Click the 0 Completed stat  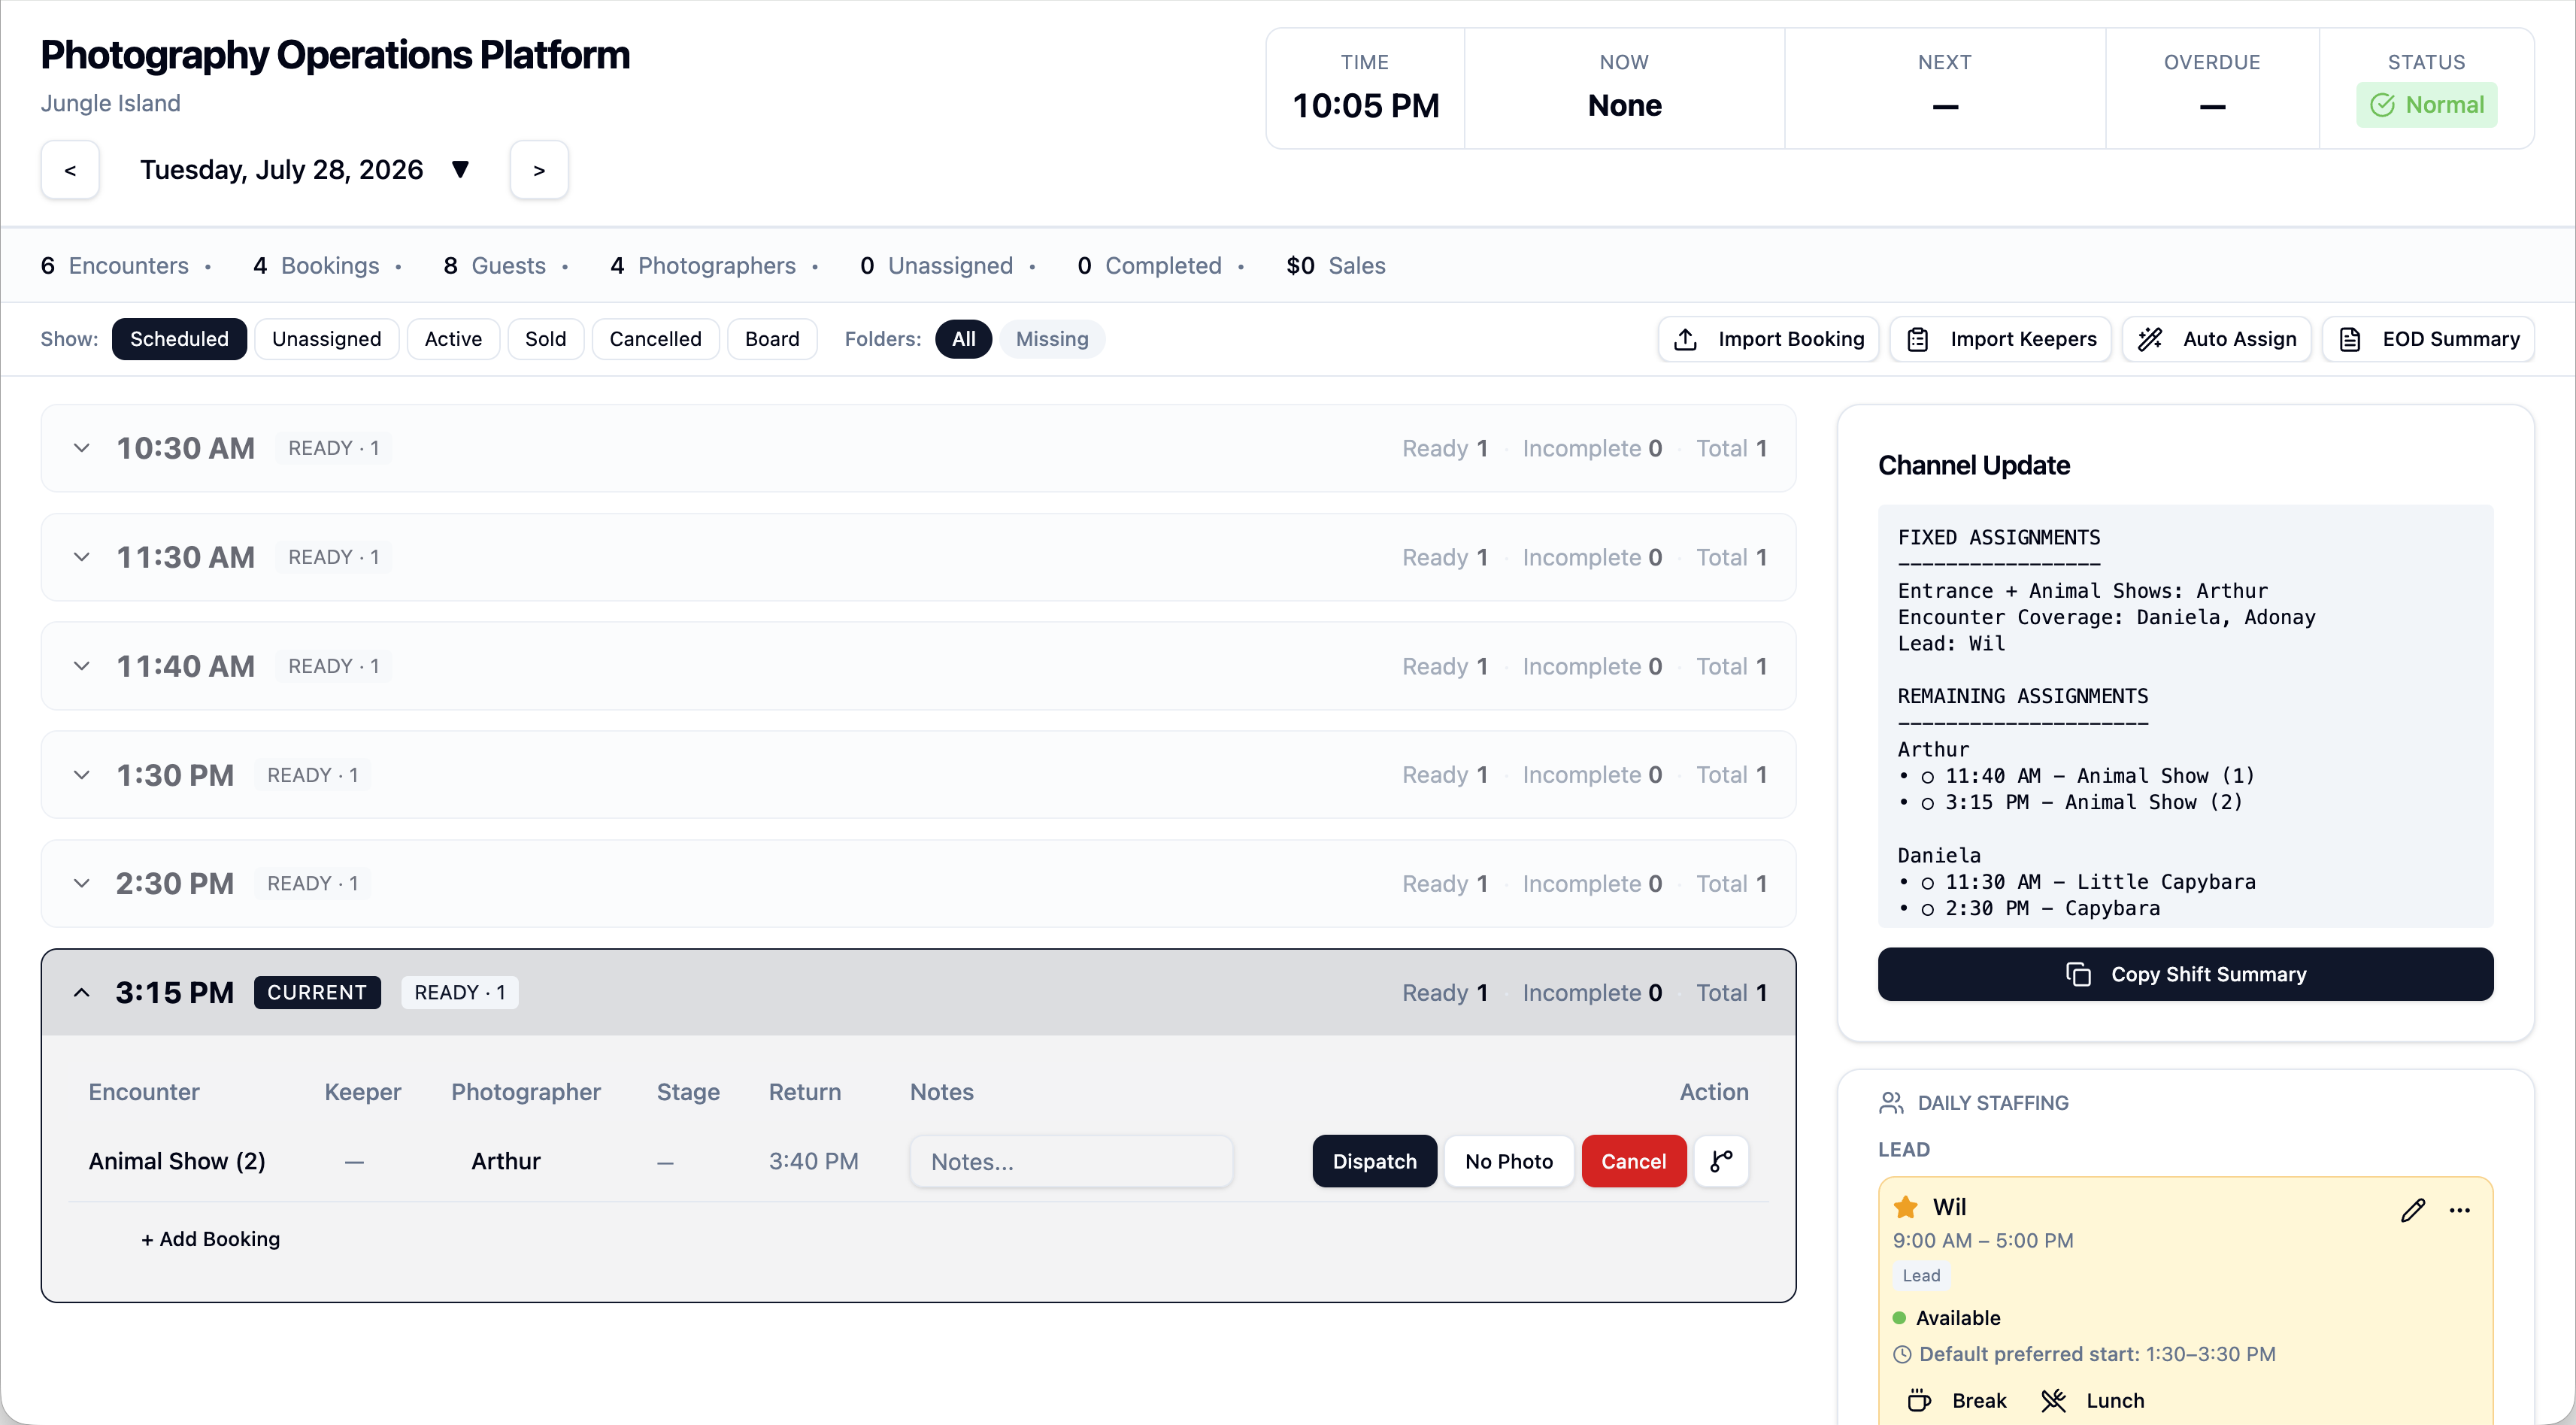click(x=1149, y=265)
